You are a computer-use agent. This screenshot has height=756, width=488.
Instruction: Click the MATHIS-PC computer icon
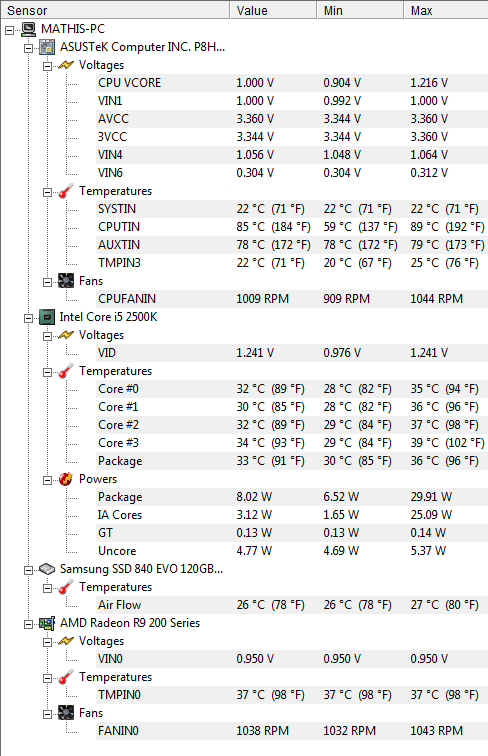point(29,29)
